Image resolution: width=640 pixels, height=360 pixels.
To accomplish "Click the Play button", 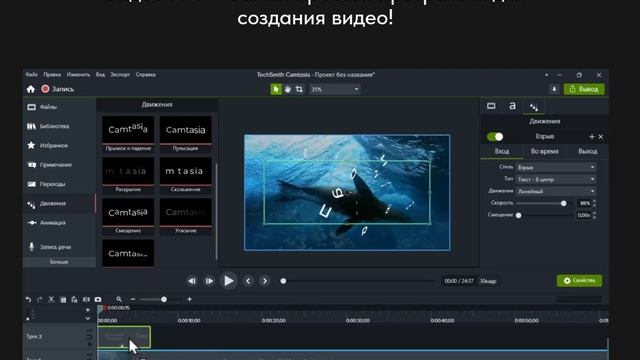I will pos(229,281).
